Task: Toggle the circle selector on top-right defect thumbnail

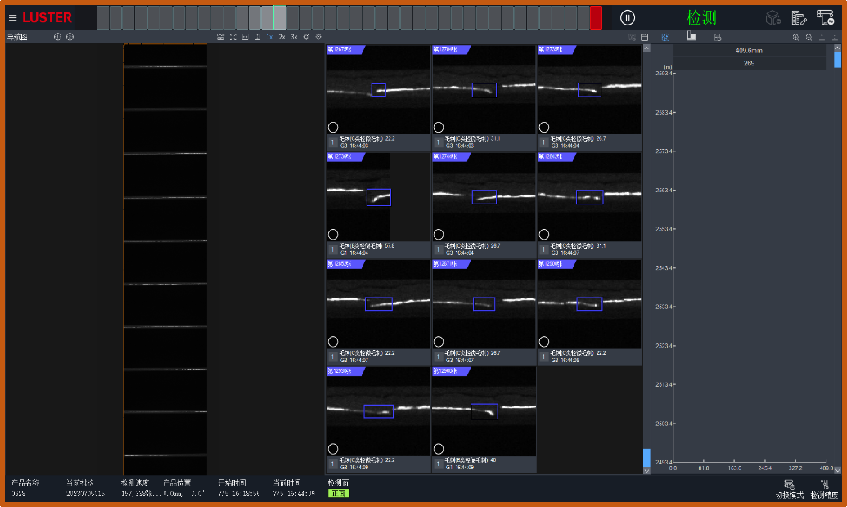Action: tap(544, 127)
